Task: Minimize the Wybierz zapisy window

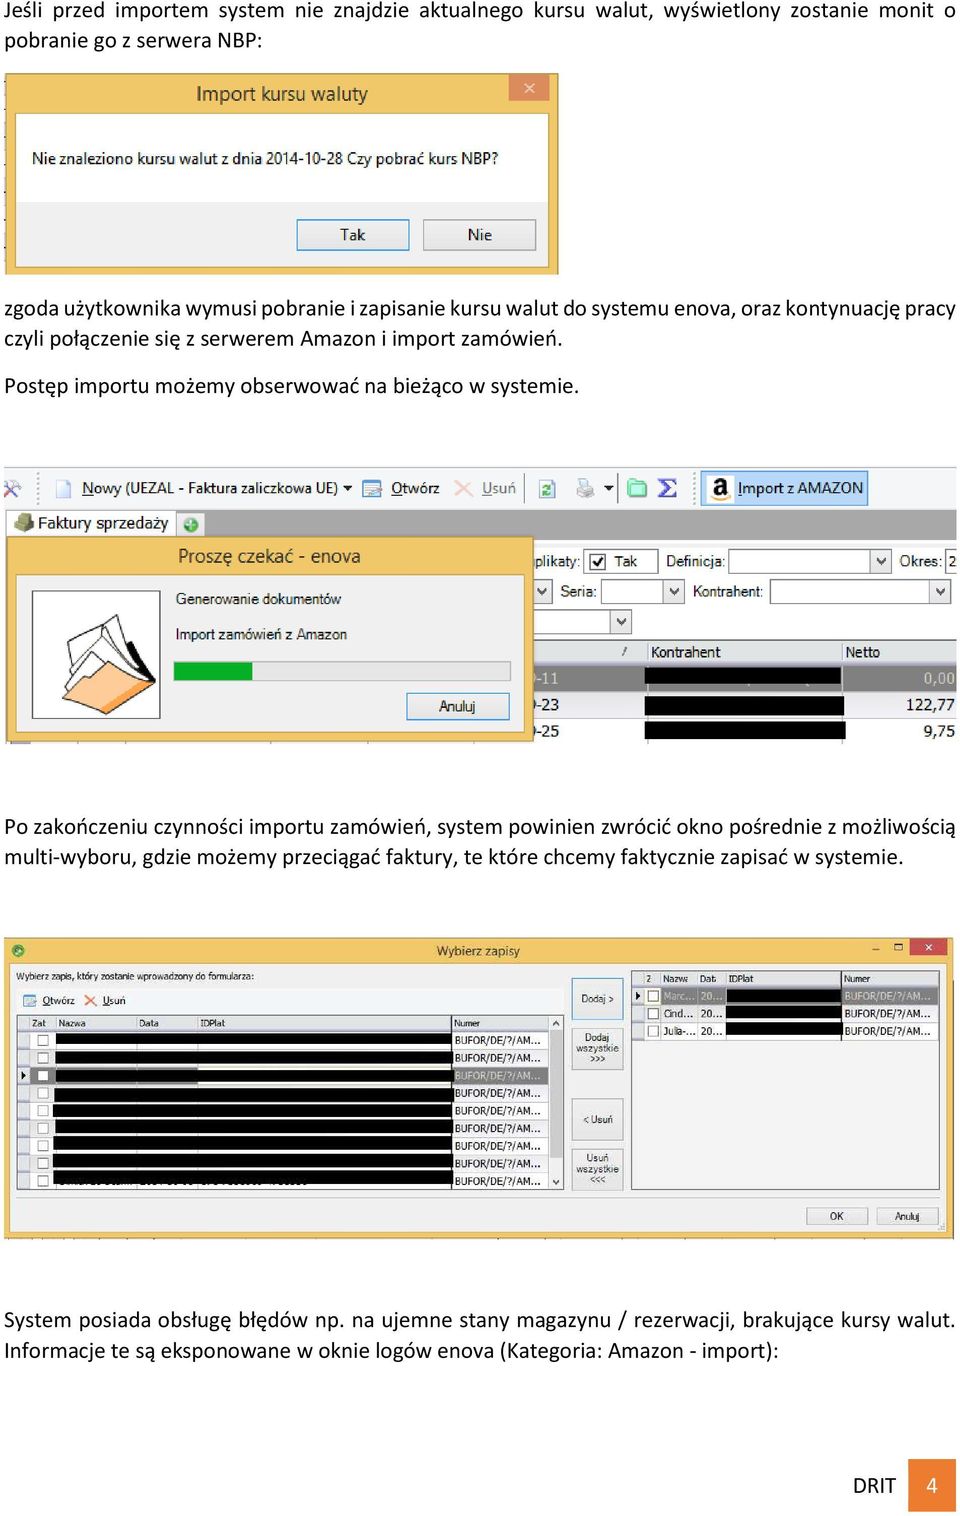Action: pyautogui.click(x=876, y=947)
